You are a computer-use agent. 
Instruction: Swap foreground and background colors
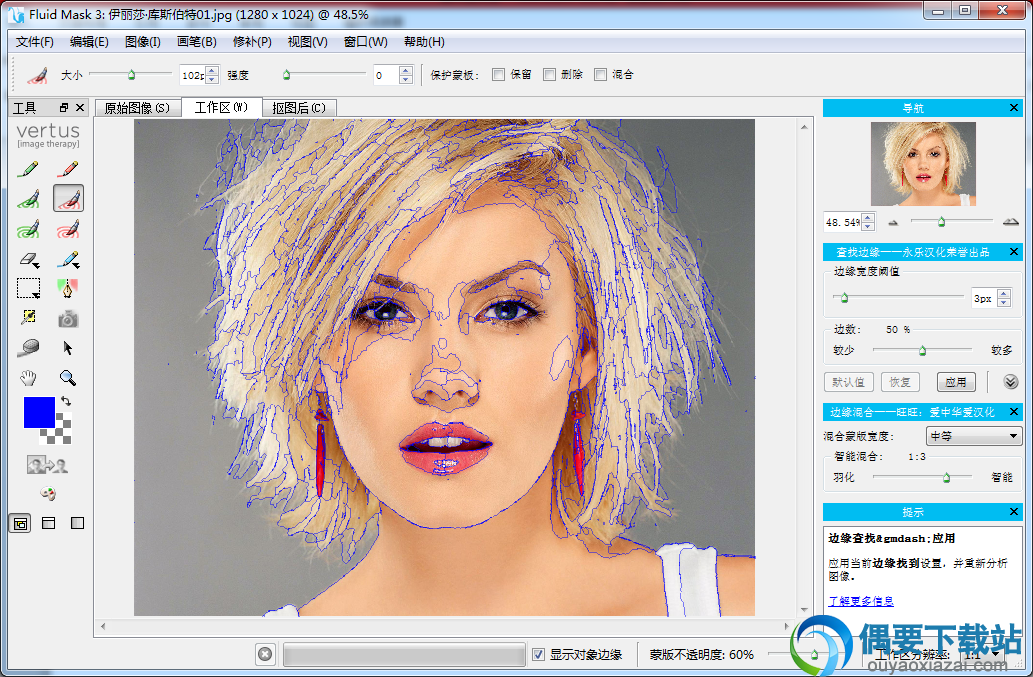(x=65, y=400)
